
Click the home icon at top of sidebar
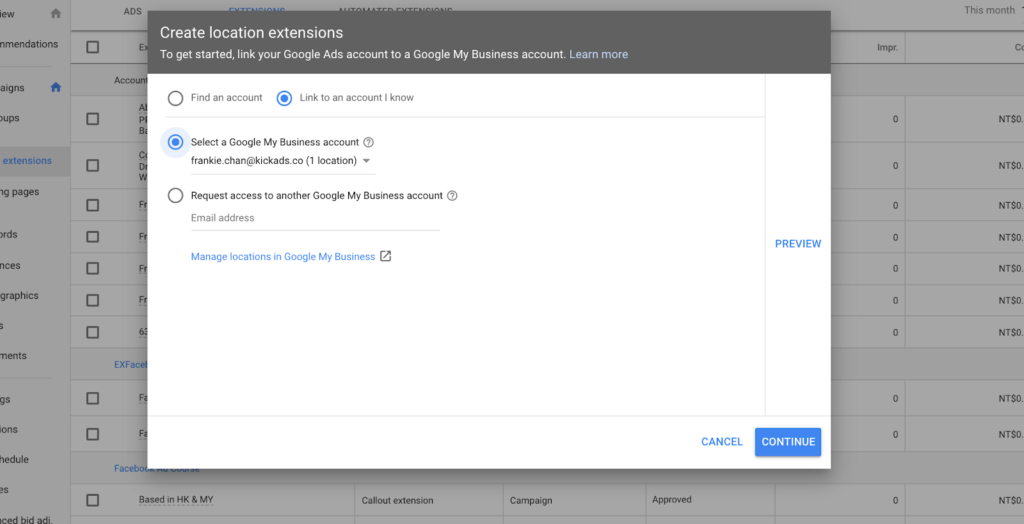pos(56,13)
